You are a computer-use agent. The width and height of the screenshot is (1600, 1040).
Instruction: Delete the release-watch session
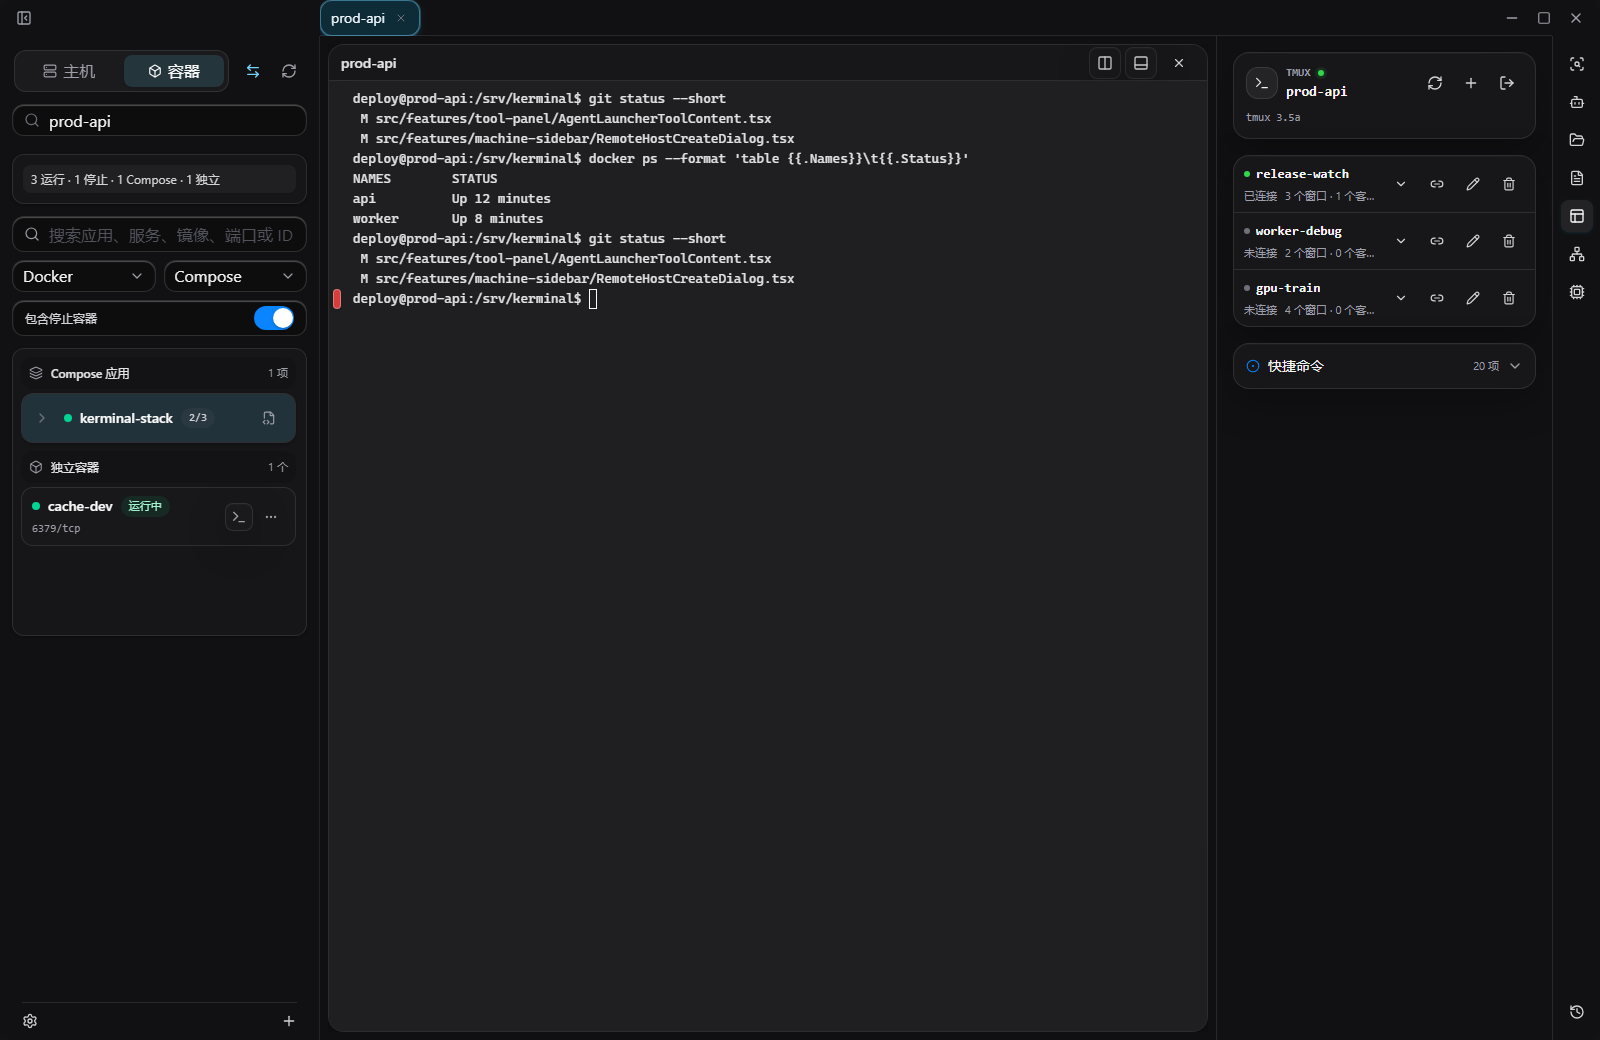(x=1509, y=184)
